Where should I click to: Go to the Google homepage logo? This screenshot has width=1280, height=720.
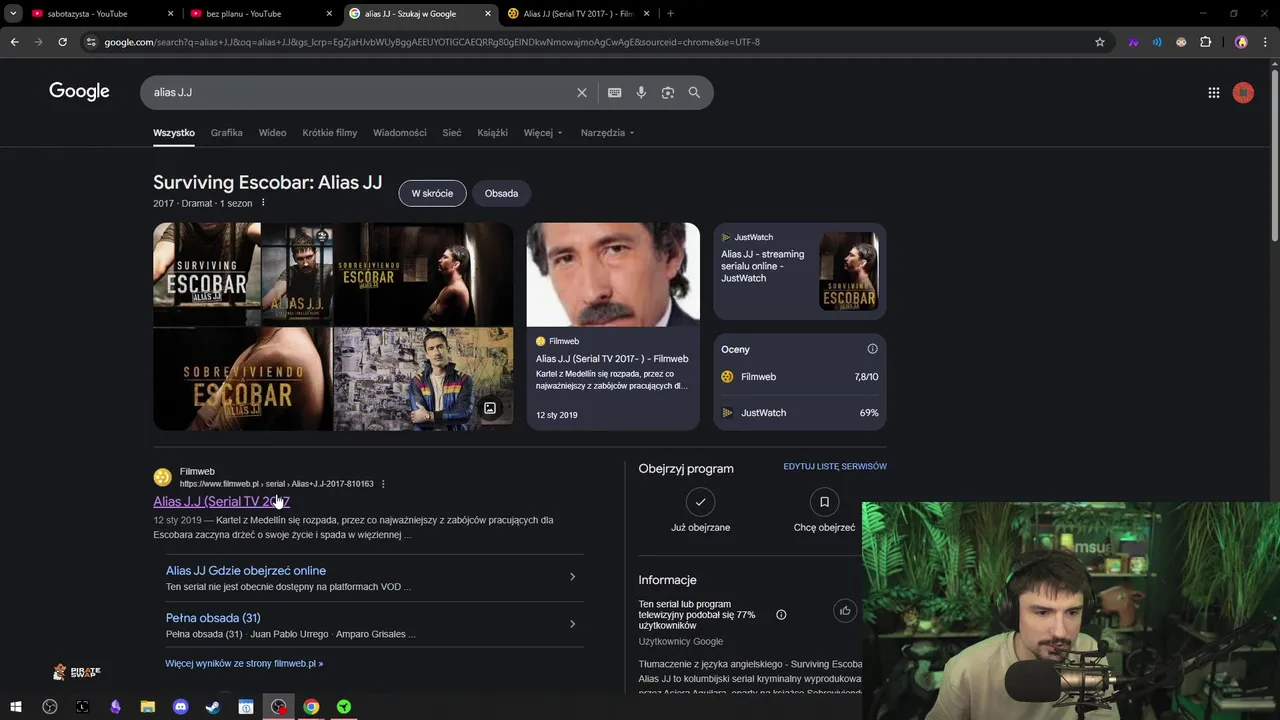[x=79, y=92]
